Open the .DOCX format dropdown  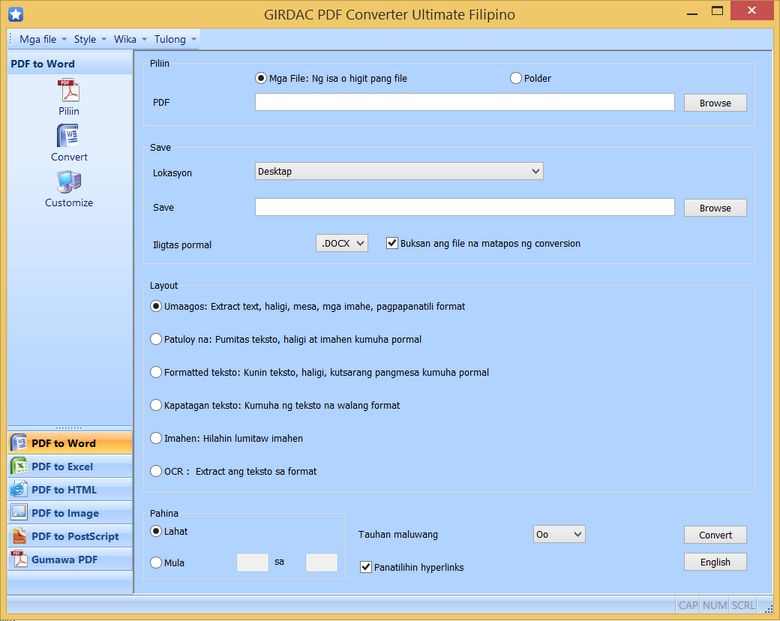[342, 243]
